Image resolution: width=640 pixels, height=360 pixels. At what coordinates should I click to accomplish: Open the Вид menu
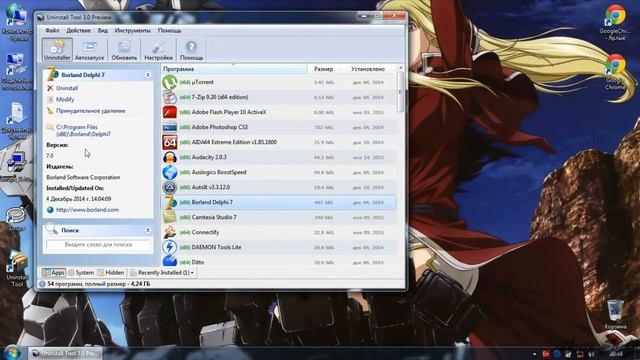[x=103, y=31]
